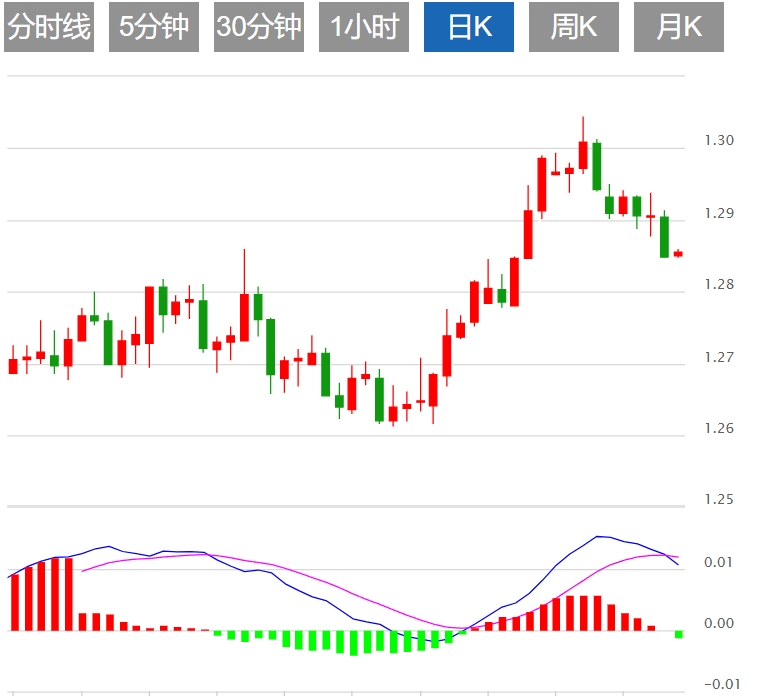The image size is (769, 696).
Task: Click the last small red candlestick on the right
Action: click(678, 254)
